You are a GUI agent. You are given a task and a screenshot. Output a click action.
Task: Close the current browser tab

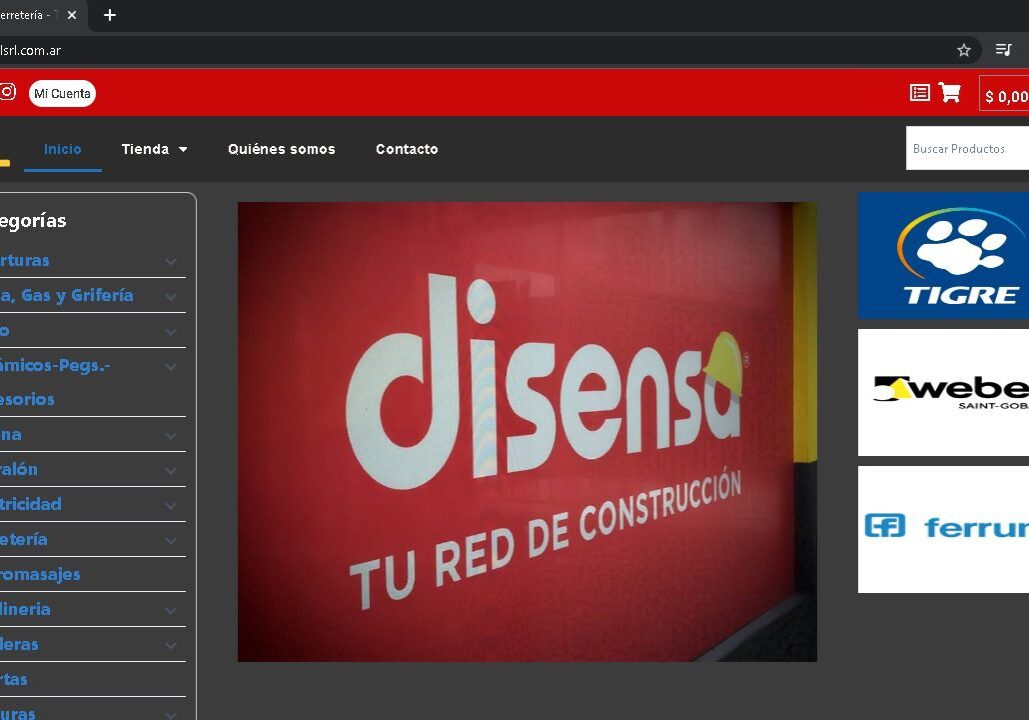tap(72, 15)
